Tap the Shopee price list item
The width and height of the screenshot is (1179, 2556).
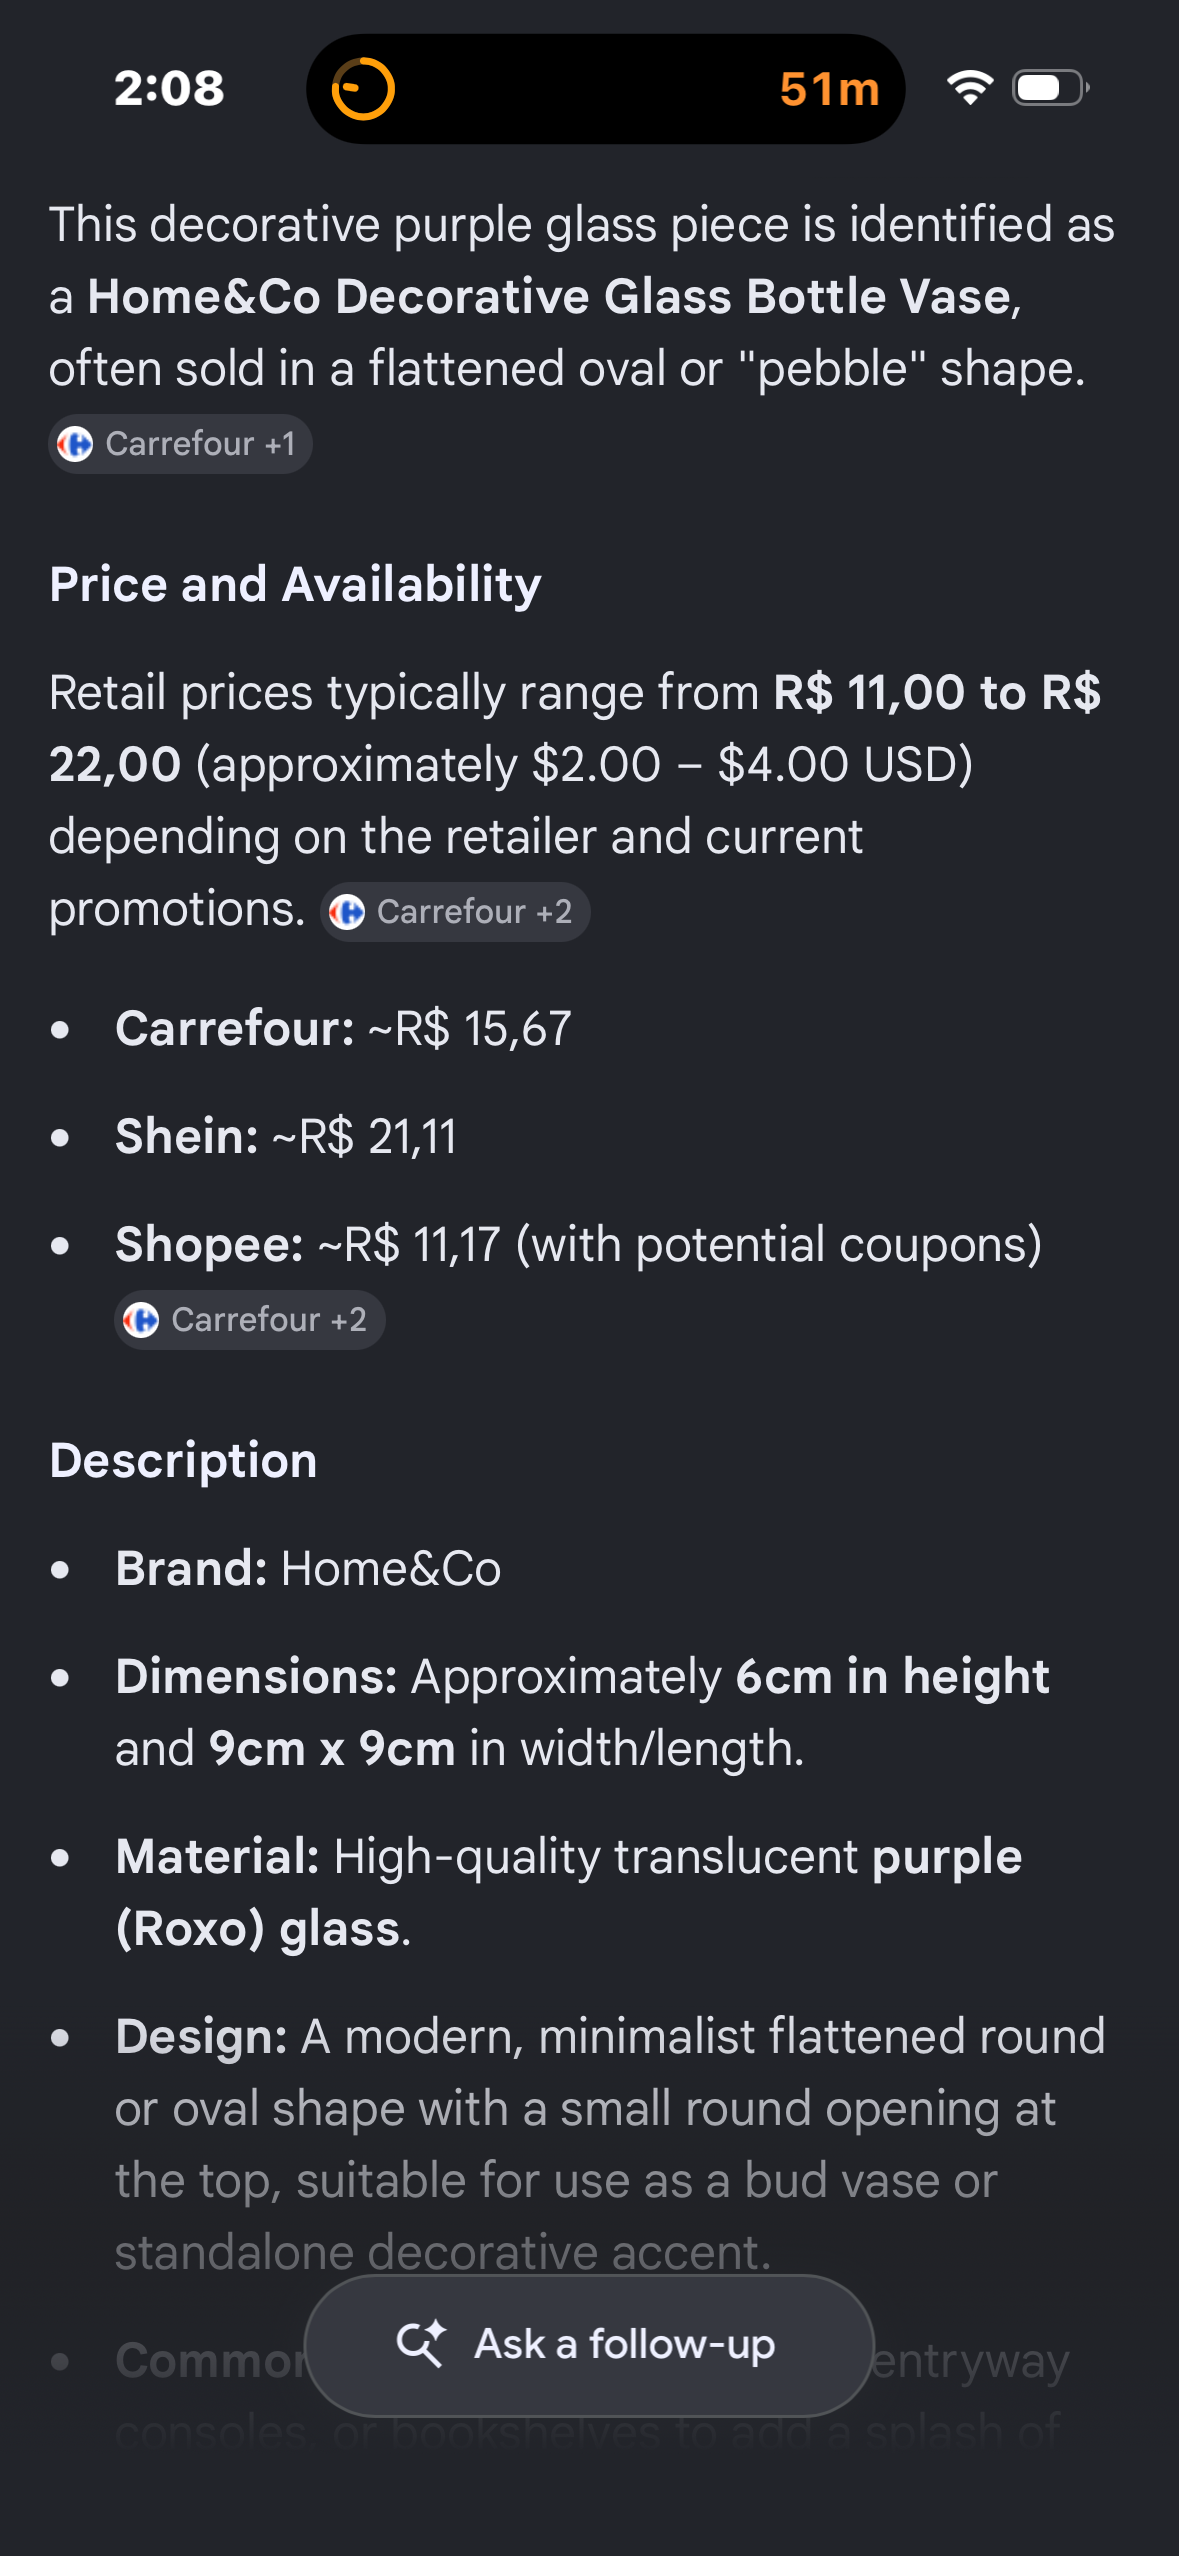click(x=578, y=1245)
